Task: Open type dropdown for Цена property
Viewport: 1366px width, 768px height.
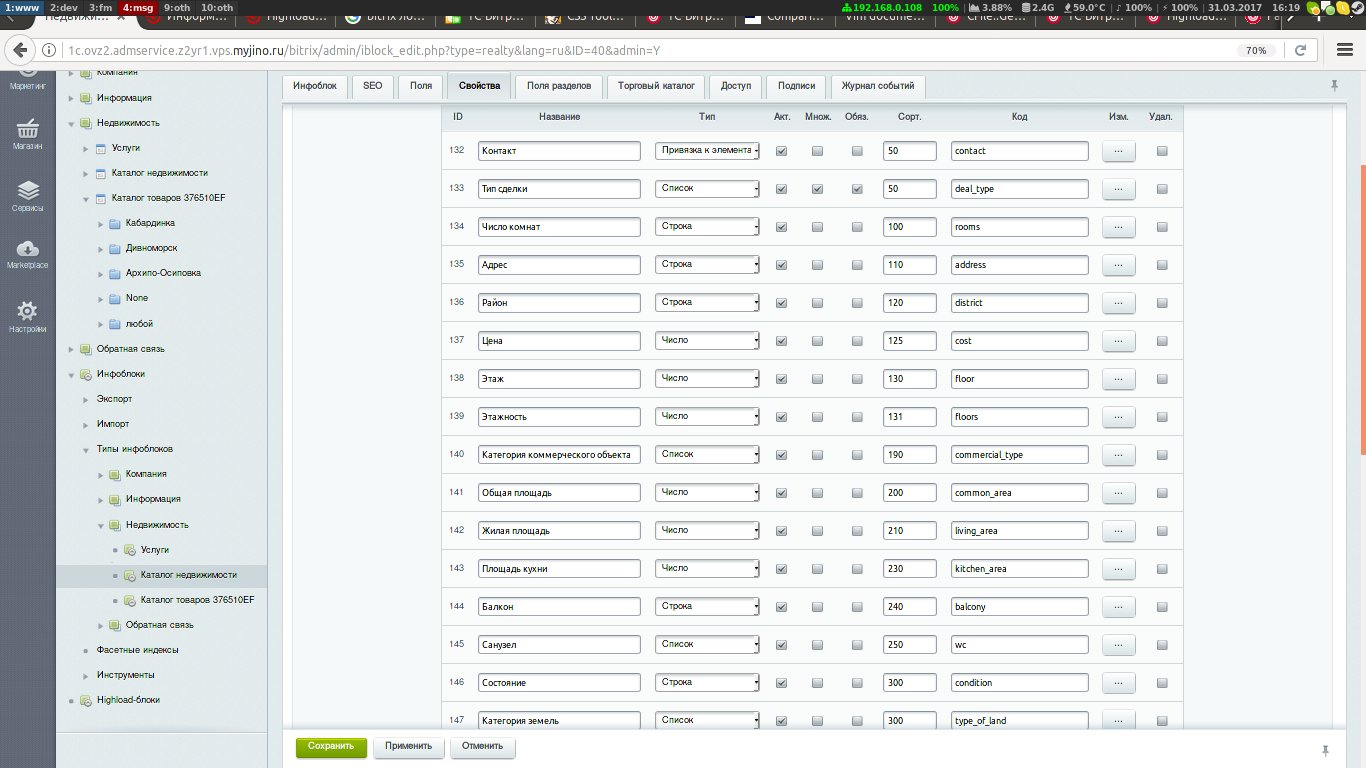Action: click(x=707, y=340)
